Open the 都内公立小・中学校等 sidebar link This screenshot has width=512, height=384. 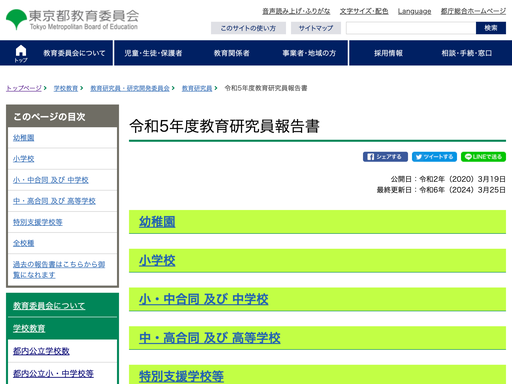(53, 373)
